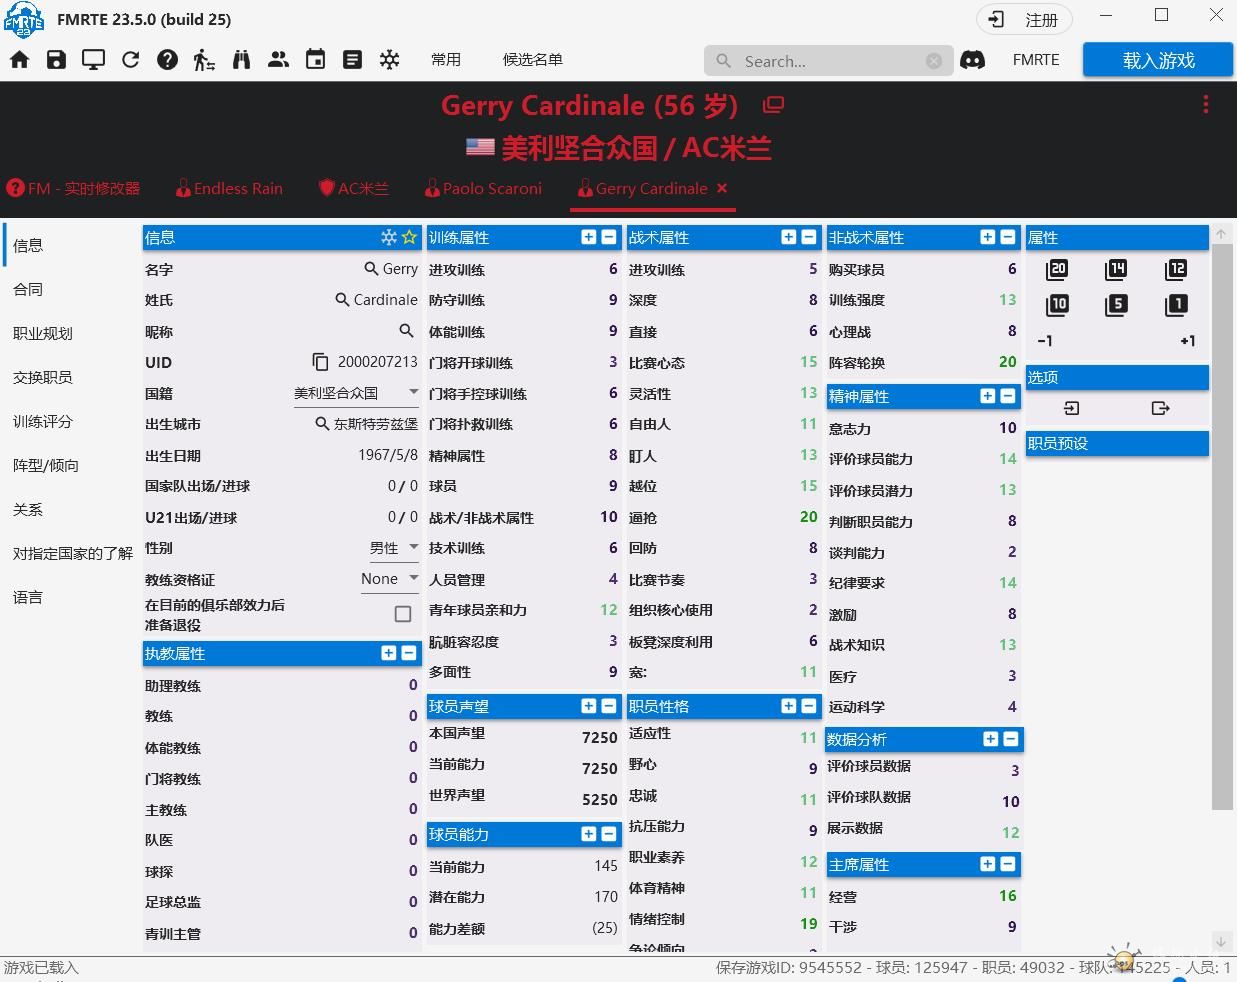Screen dimensions: 1237x982
Task: Open the calendar icon in toolbar
Action: [x=316, y=60]
